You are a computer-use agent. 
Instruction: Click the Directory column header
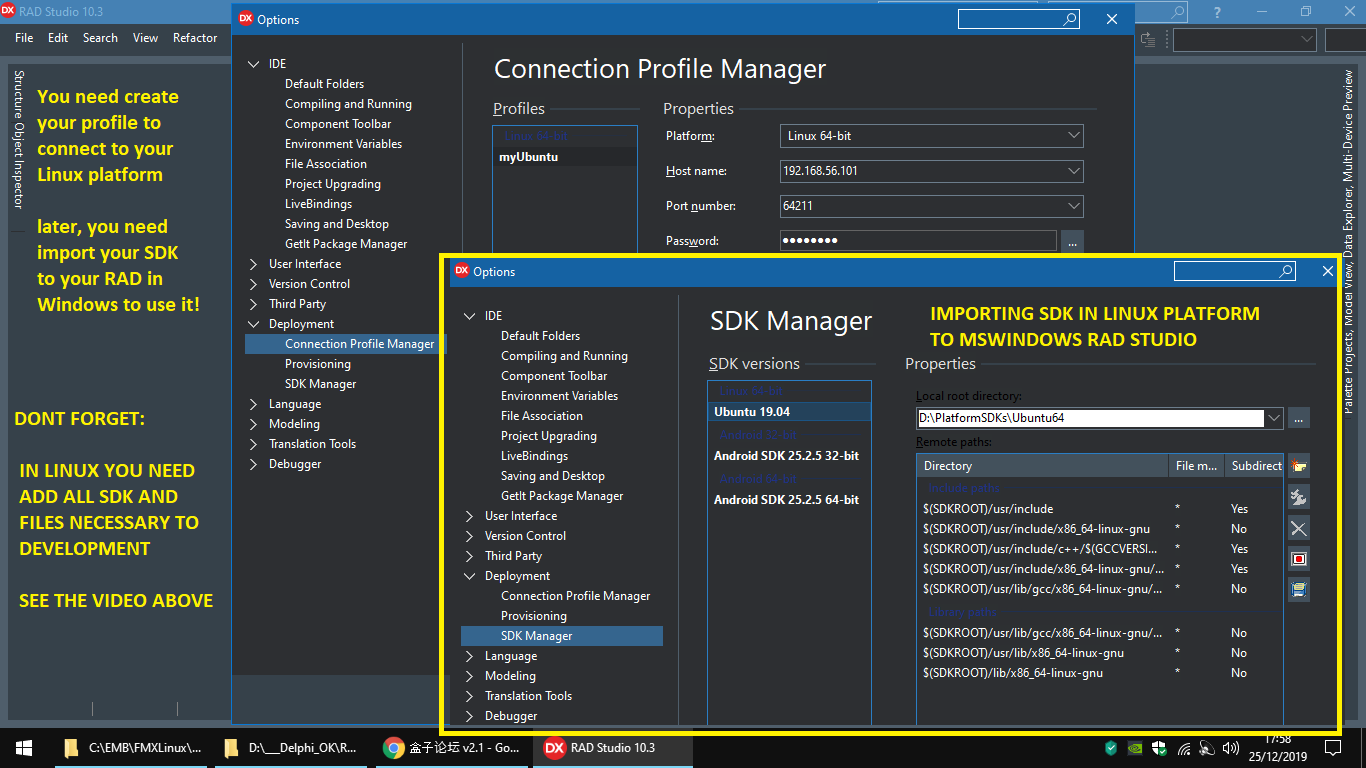coord(1043,466)
